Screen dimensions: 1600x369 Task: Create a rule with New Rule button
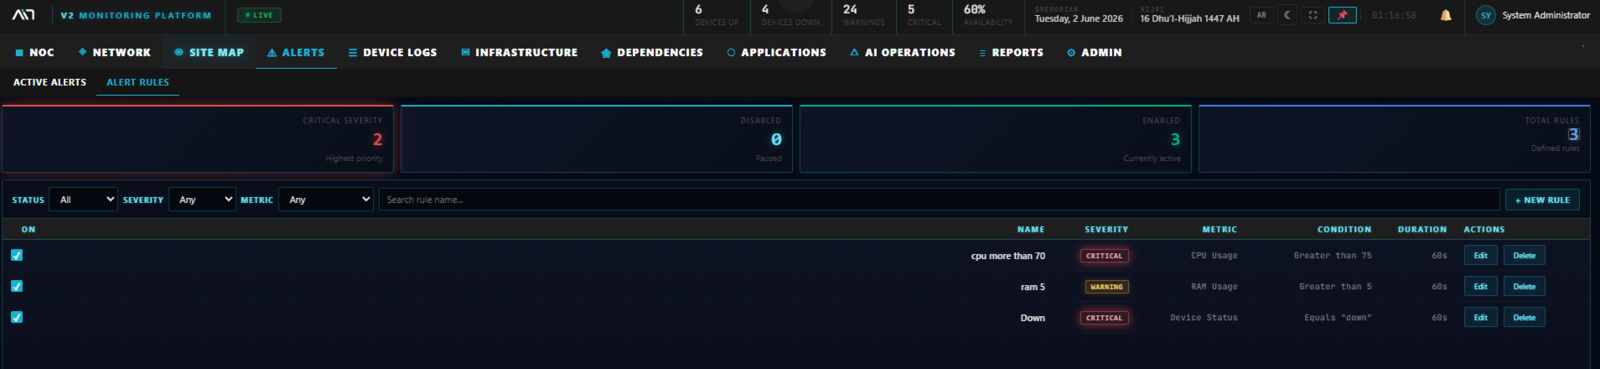pos(1542,200)
